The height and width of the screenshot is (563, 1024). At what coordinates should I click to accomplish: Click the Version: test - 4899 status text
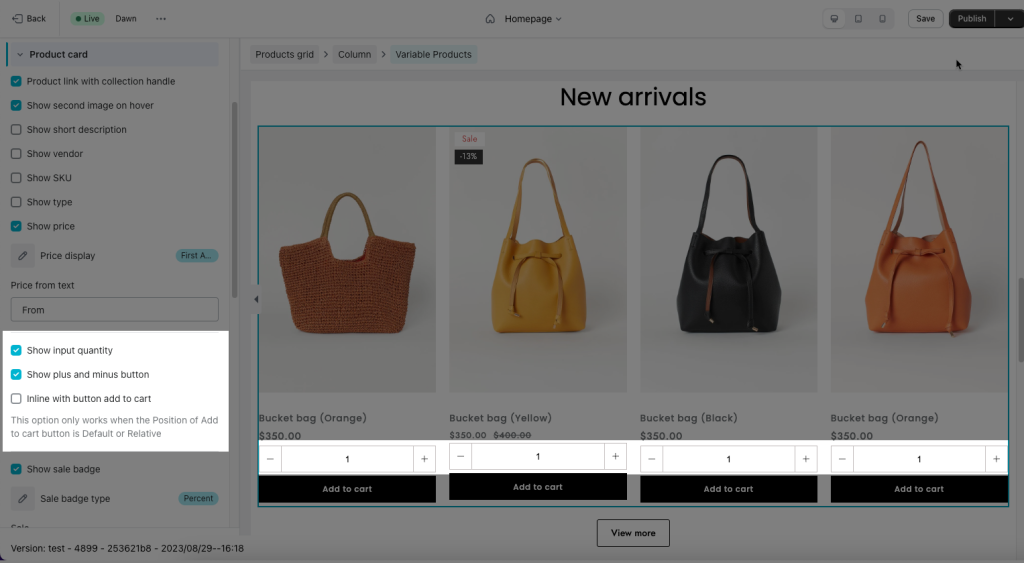(x=127, y=548)
